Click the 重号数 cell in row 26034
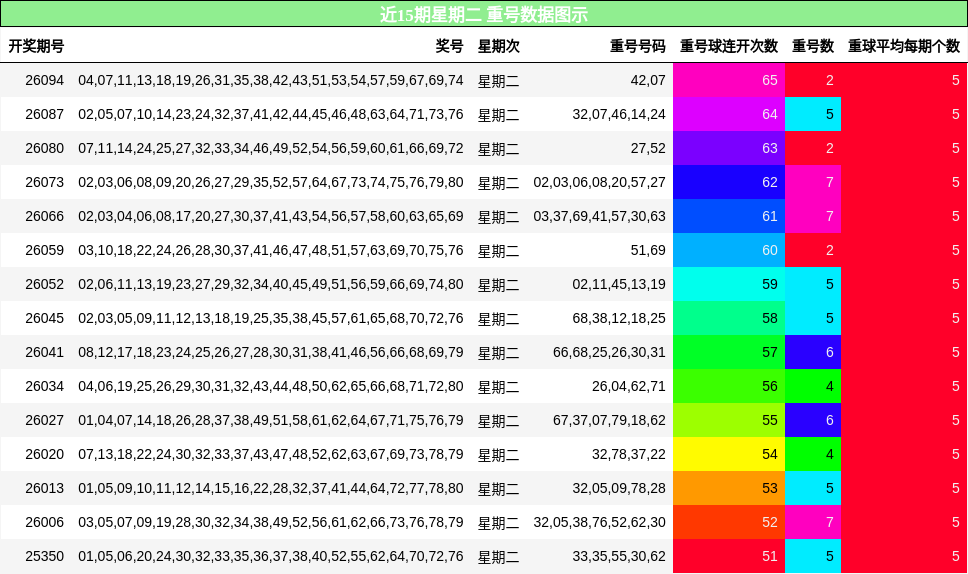Screen dimensions: 968x574 pos(813,386)
